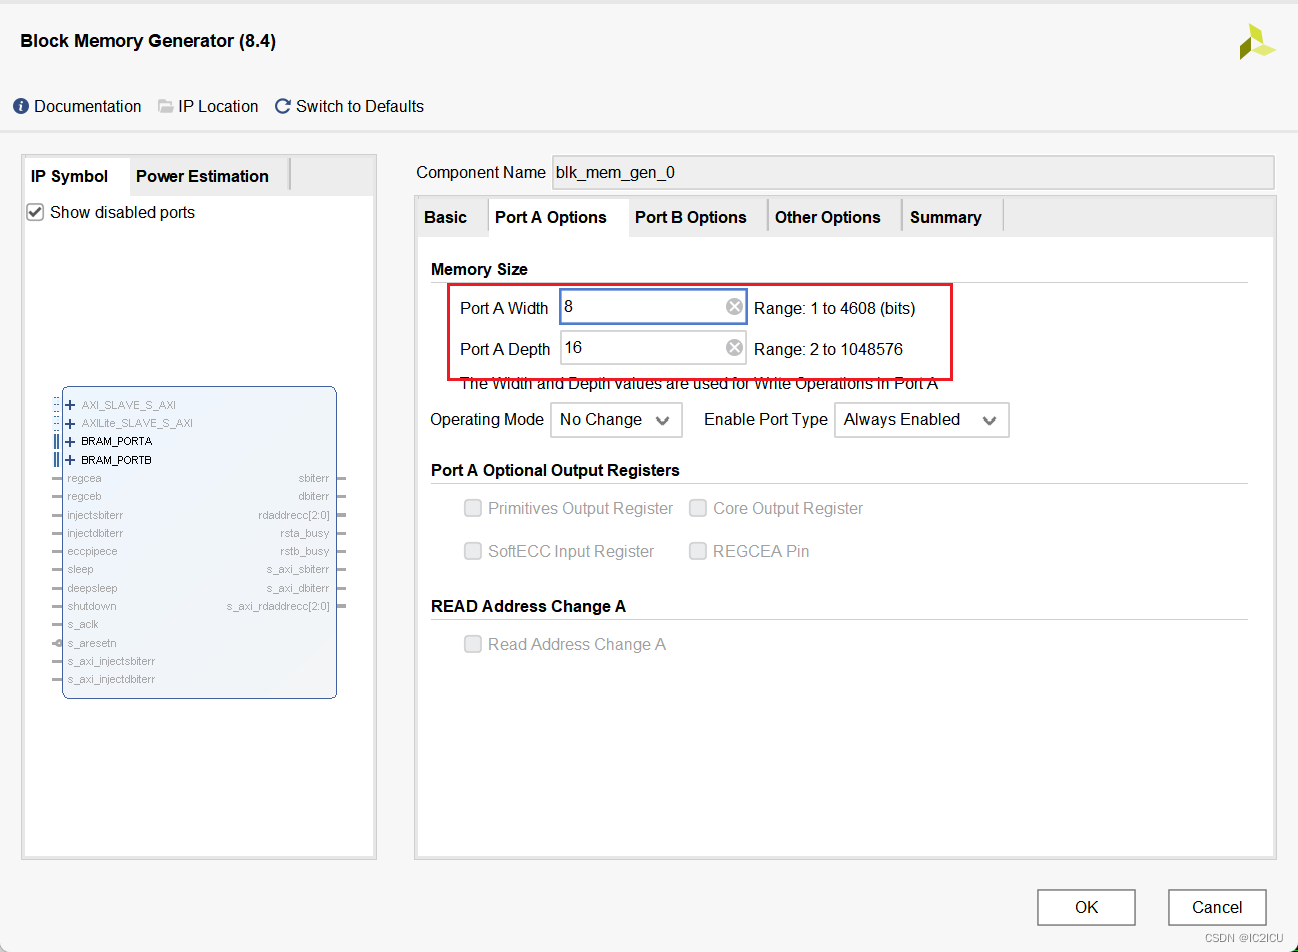
Task: Click Switch to Defaults
Action: click(x=360, y=106)
